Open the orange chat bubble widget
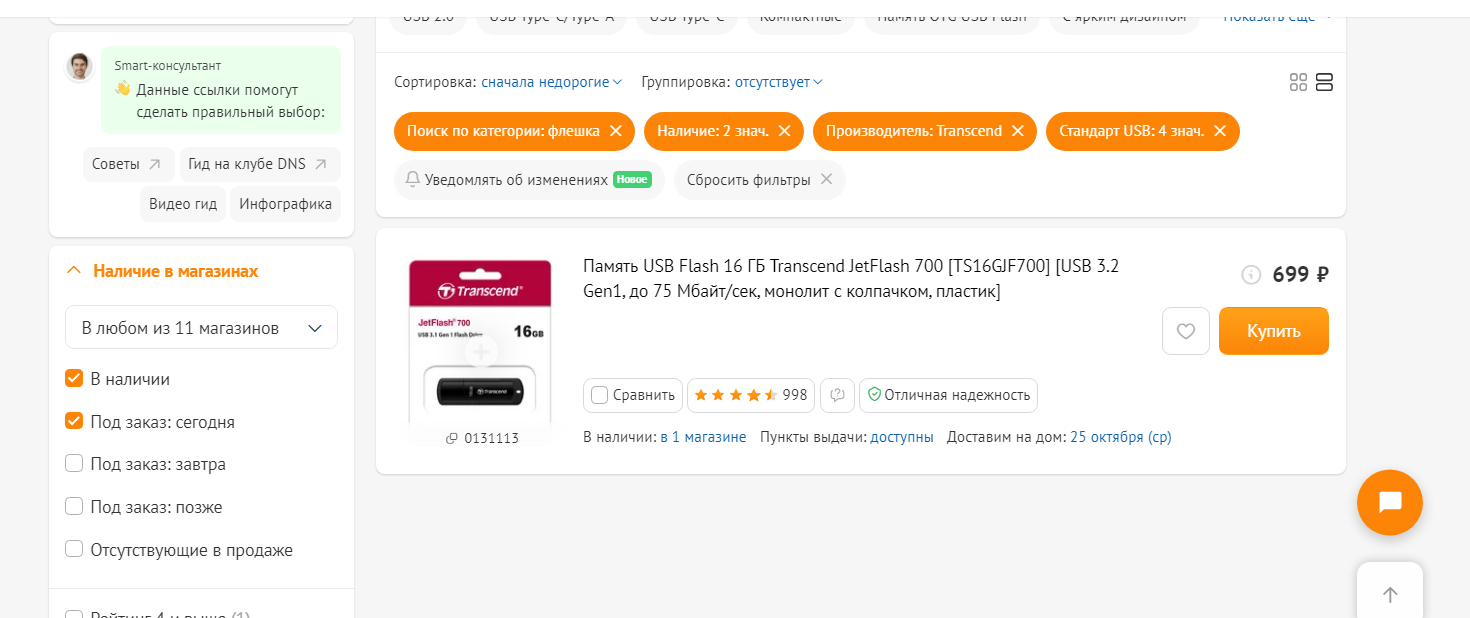The image size is (1470, 618). click(x=1390, y=502)
